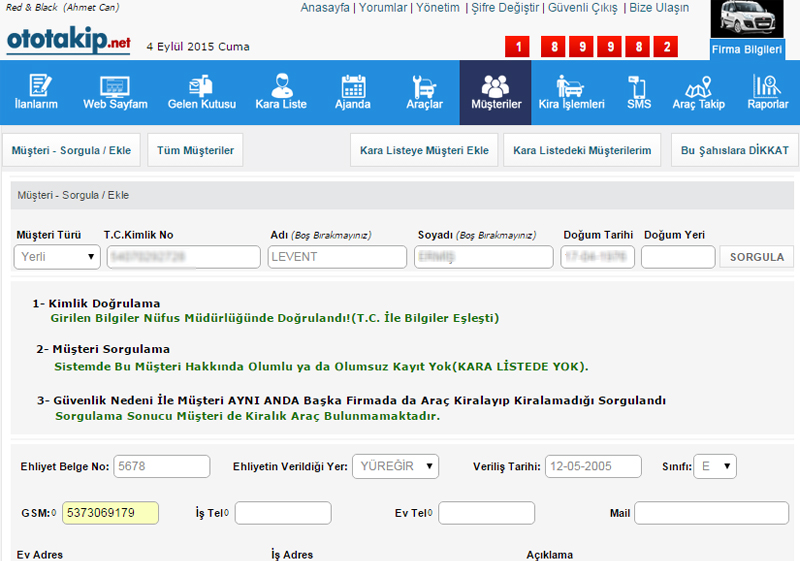Viewport: 800px width, 561px height.
Task: Open Kara Listedeki Müşterilerim tab
Action: point(581,150)
